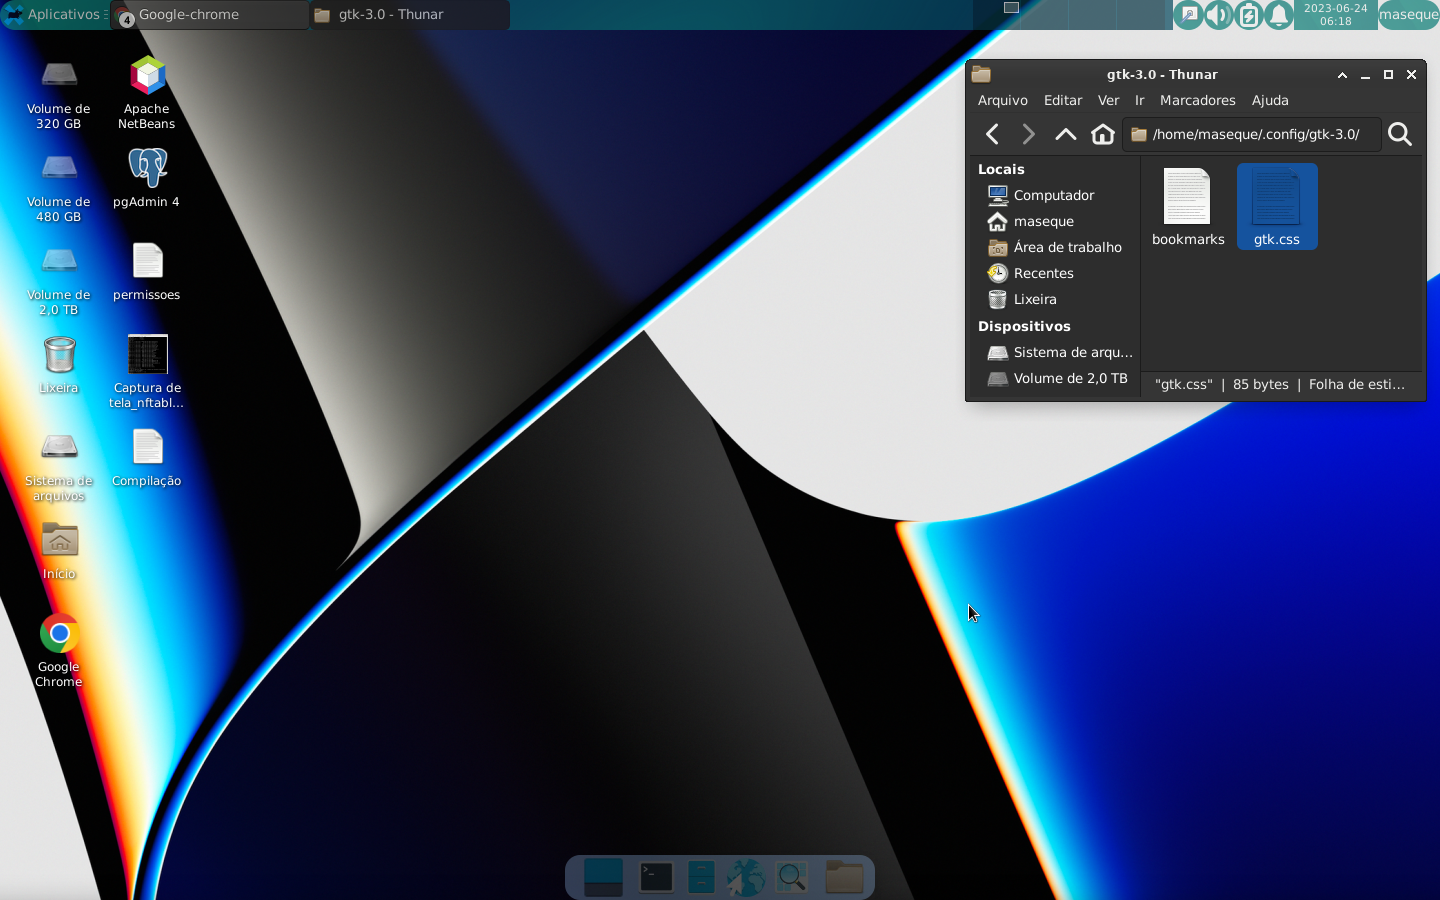The image size is (1440, 900).
Task: Select Volume de 2,0 TB device
Action: [1055, 378]
